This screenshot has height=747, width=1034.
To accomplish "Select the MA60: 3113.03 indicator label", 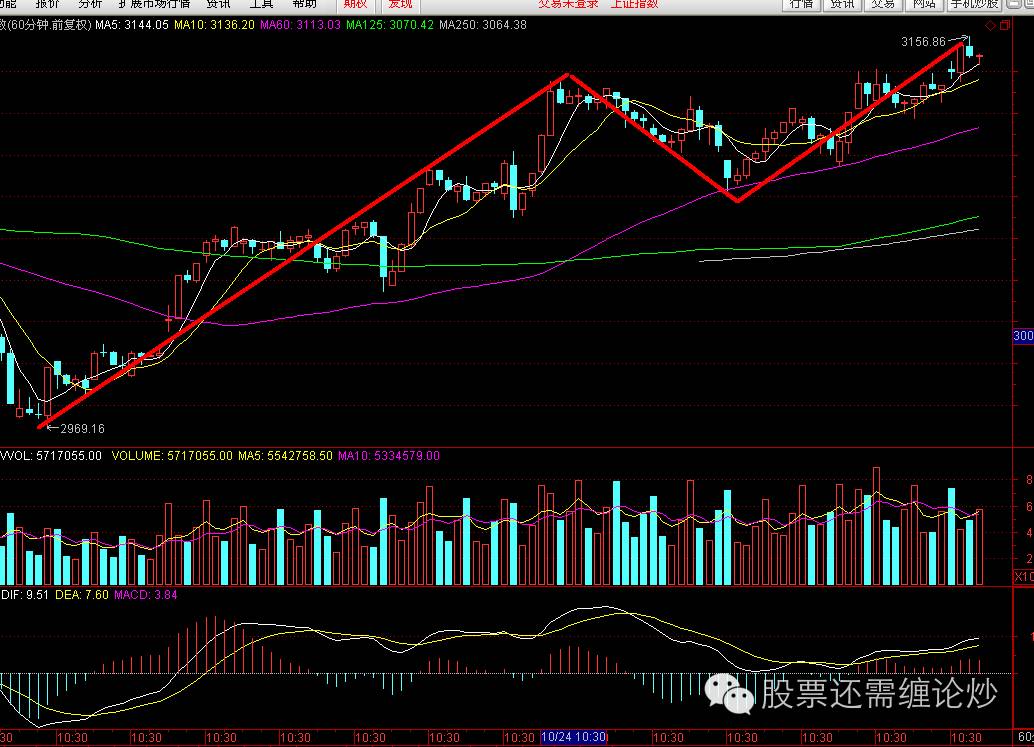I will (x=300, y=25).
